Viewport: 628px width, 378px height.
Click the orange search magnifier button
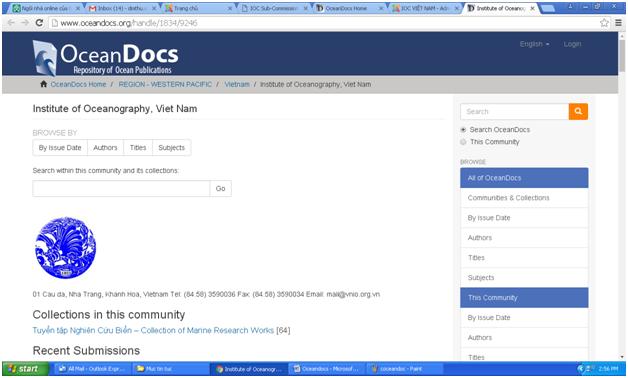578,111
